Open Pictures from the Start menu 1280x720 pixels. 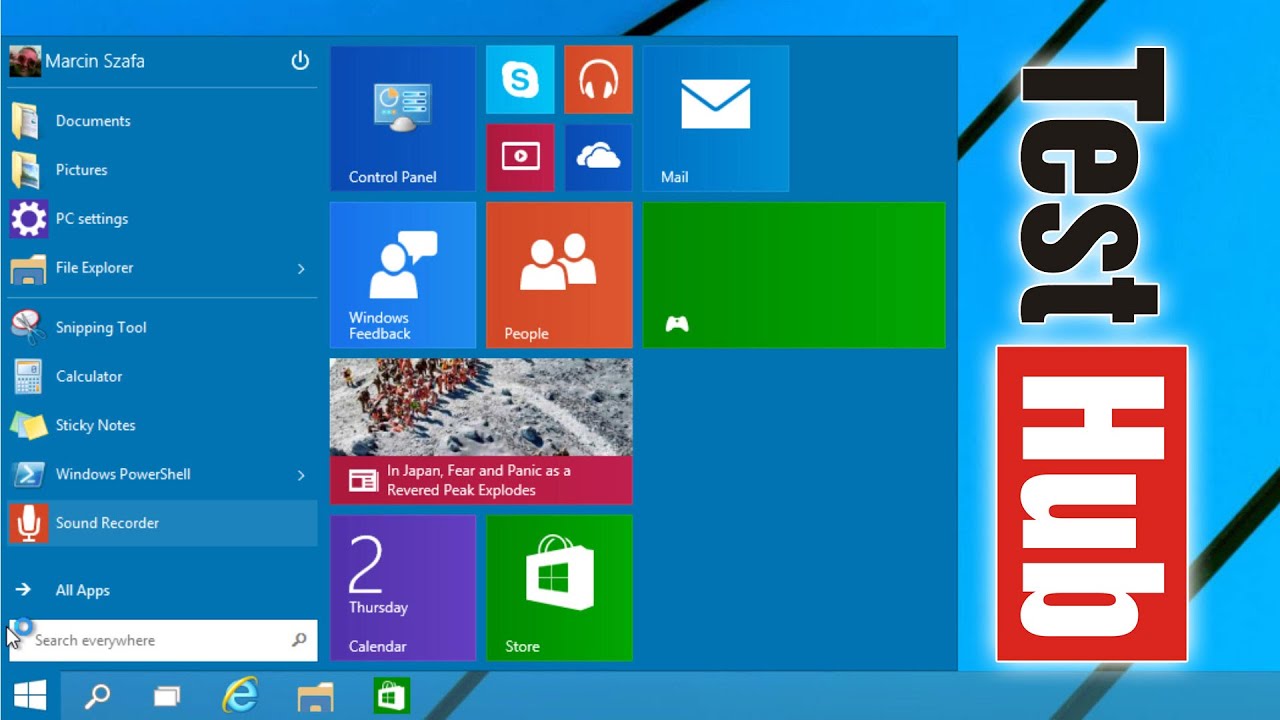[x=162, y=170]
